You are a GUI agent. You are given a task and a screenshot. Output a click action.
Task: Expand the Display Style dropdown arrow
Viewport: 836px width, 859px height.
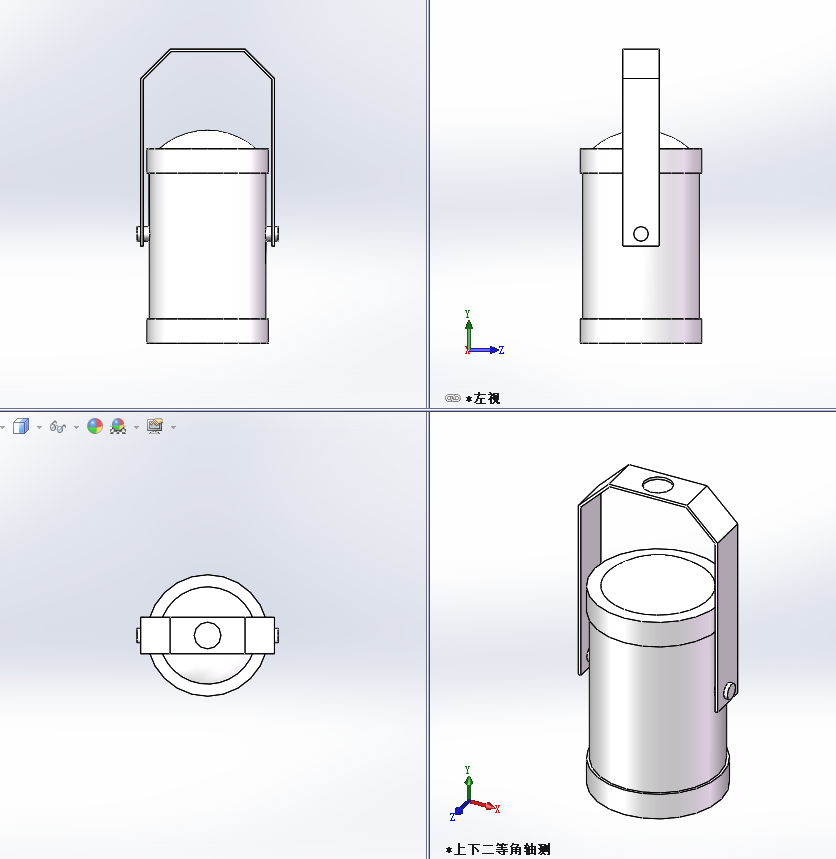(x=39, y=427)
